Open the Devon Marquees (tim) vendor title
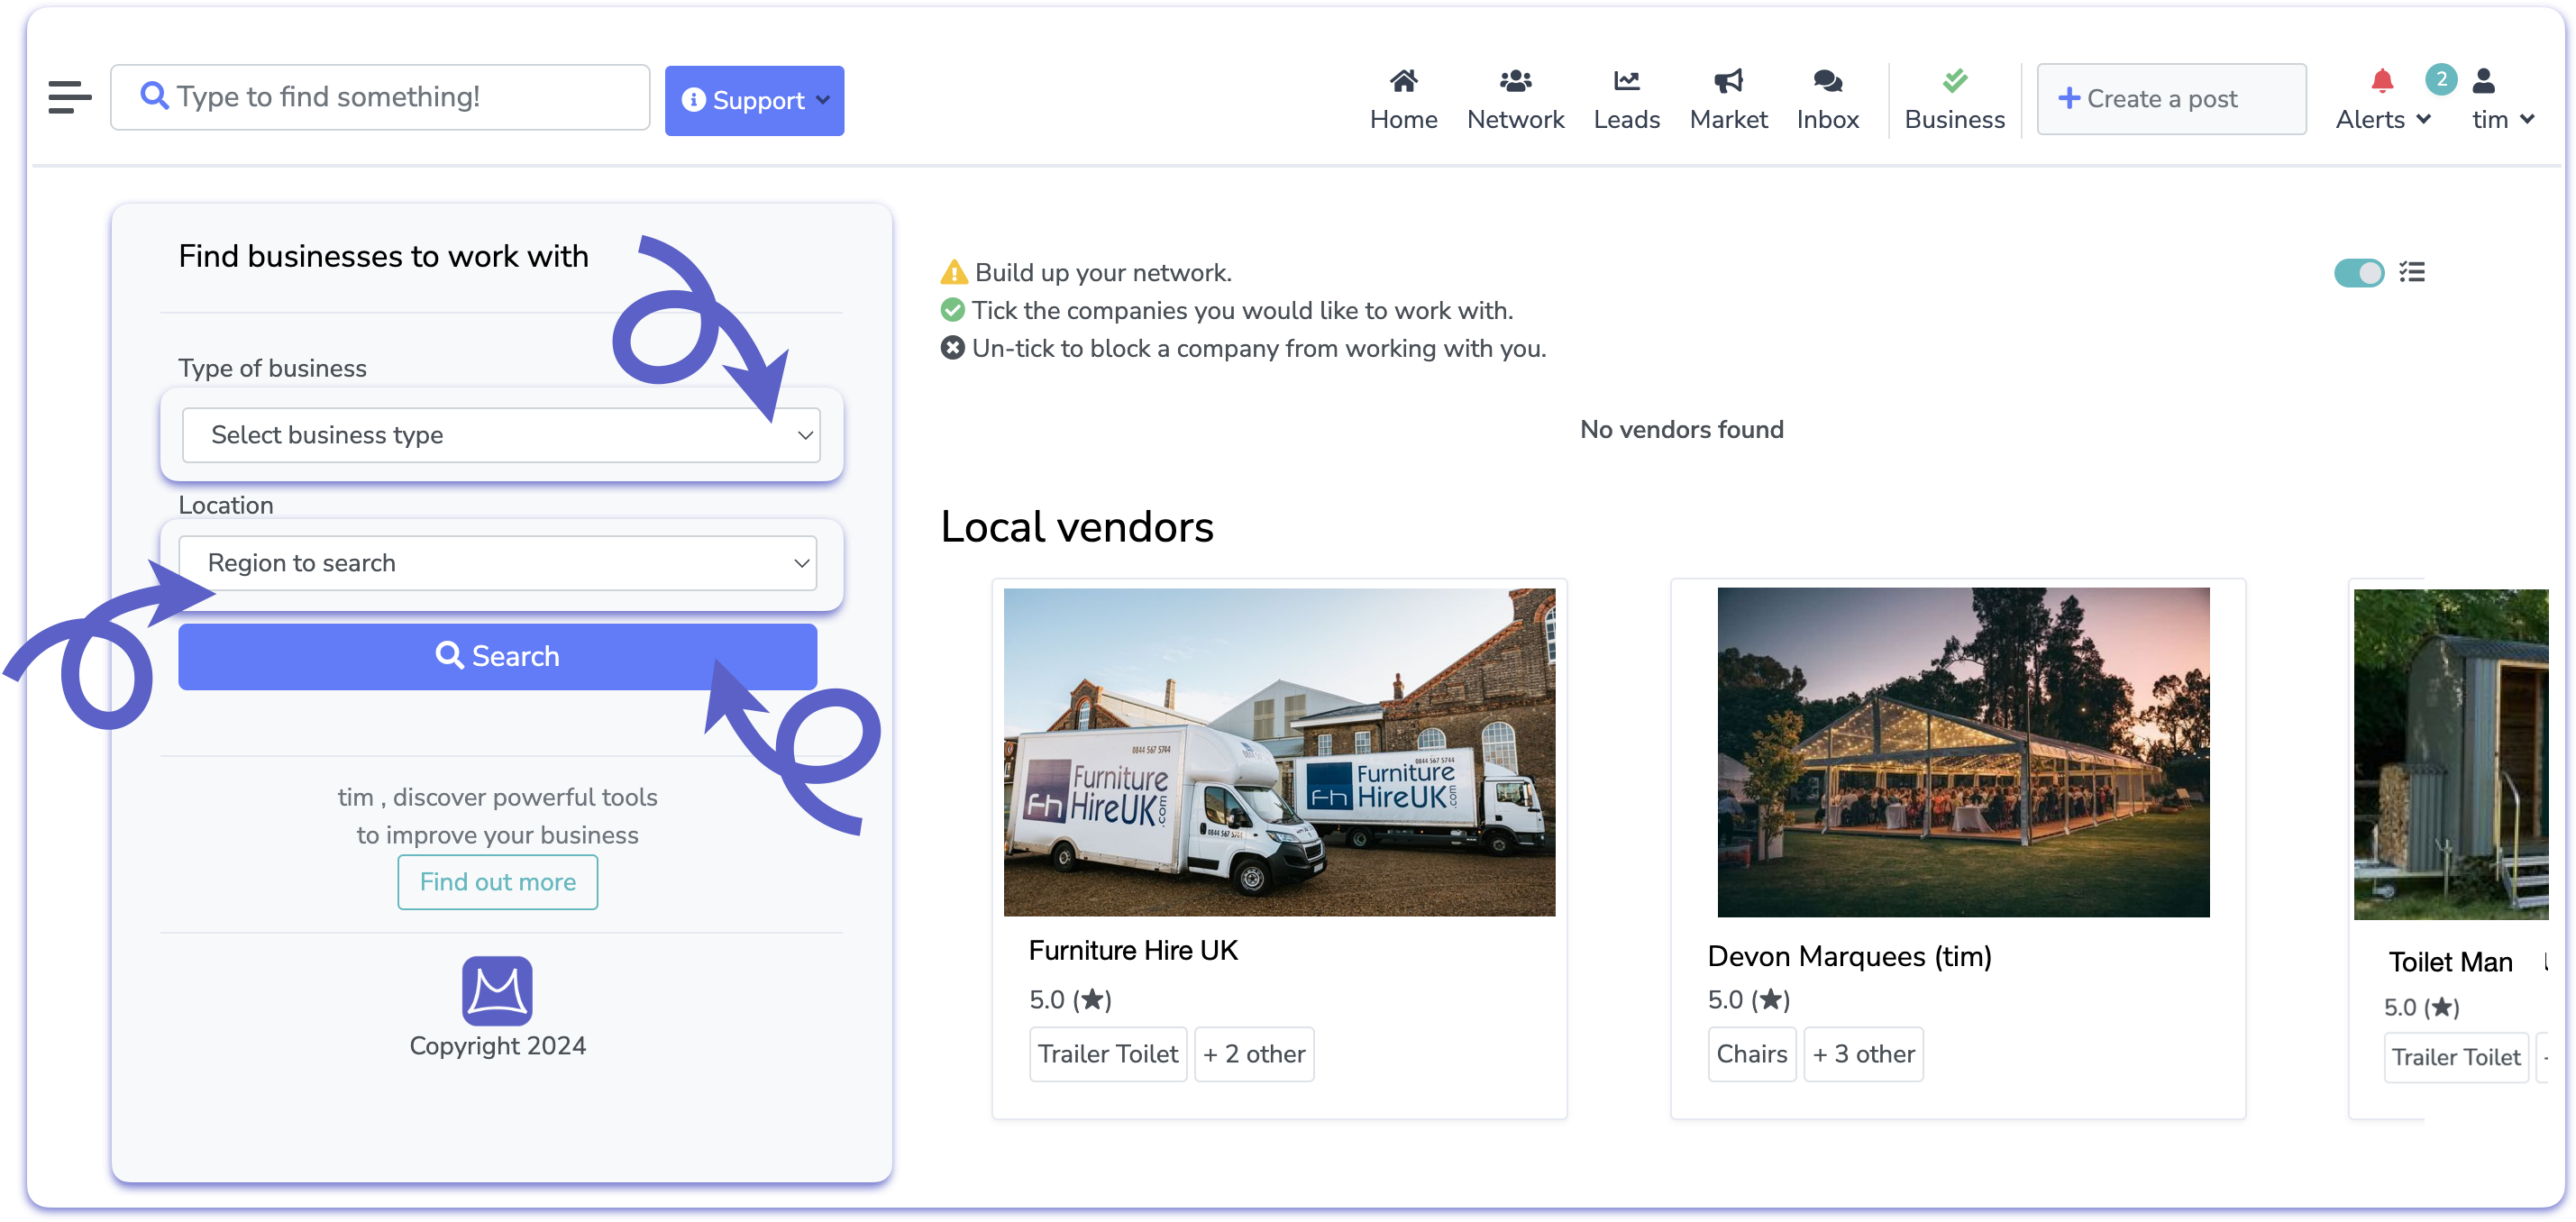The width and height of the screenshot is (2576, 1222). [x=1849, y=956]
